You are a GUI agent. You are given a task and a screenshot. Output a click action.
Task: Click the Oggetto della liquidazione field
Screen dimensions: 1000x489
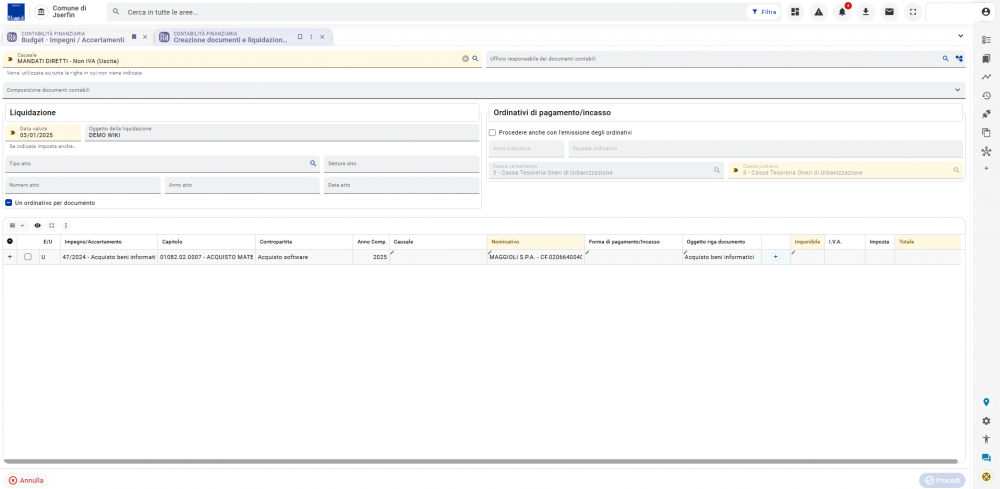click(282, 132)
